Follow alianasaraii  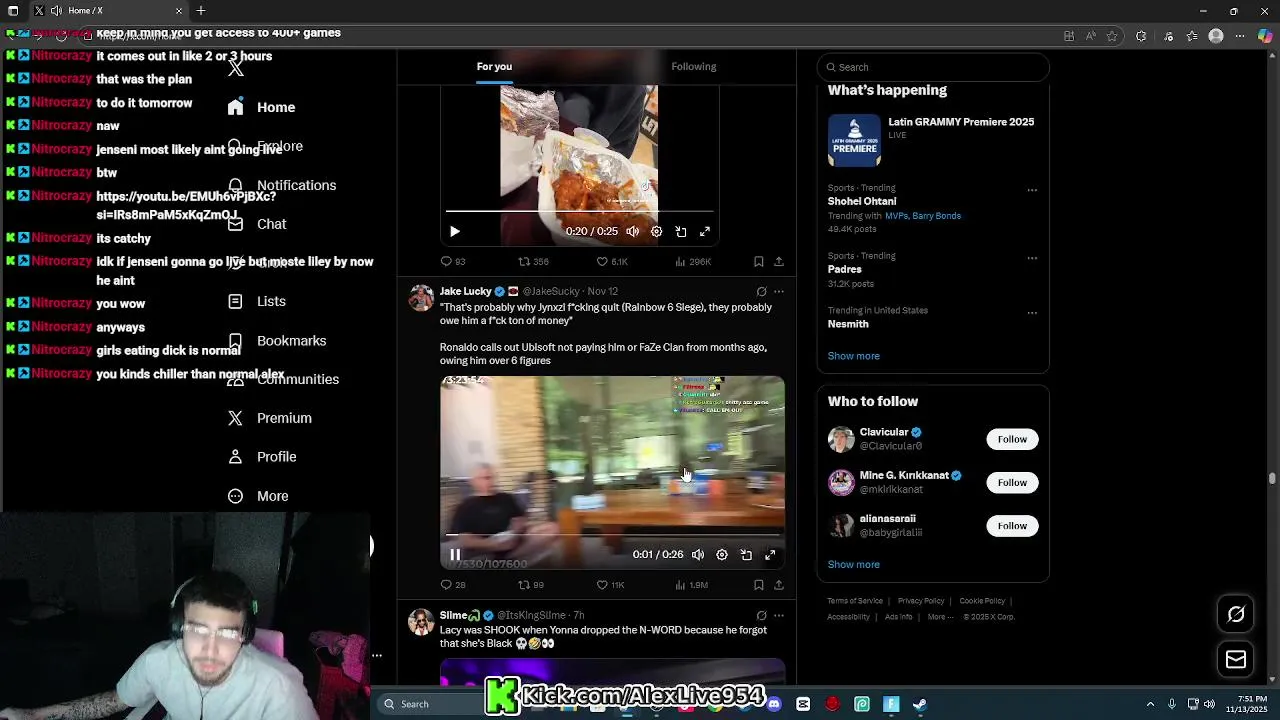tap(1012, 526)
